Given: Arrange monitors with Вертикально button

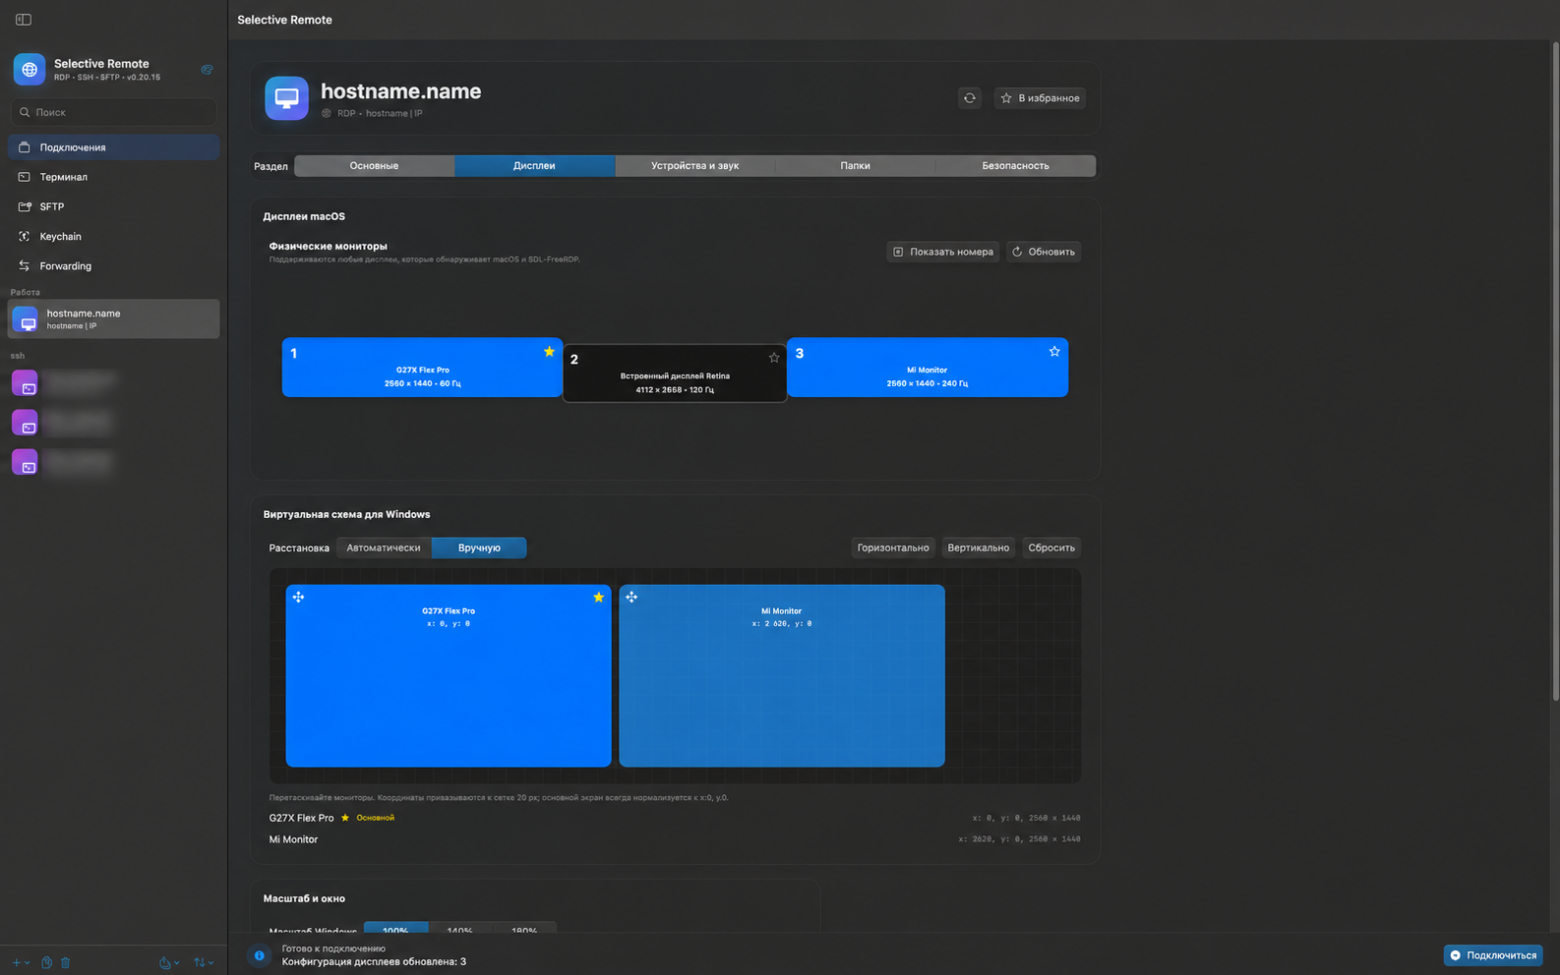Looking at the screenshot, I should coord(978,548).
